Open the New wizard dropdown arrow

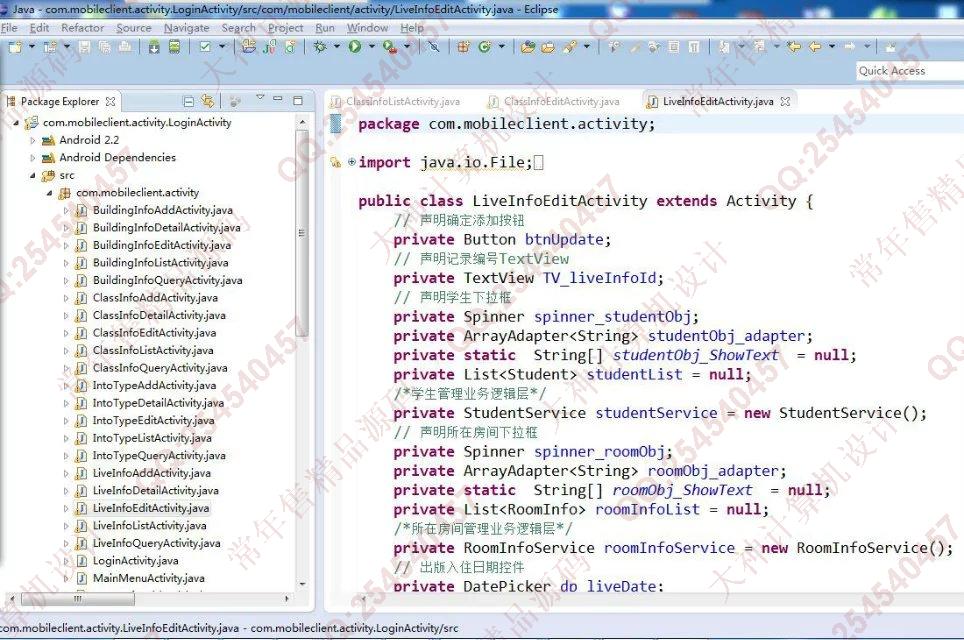point(31,47)
